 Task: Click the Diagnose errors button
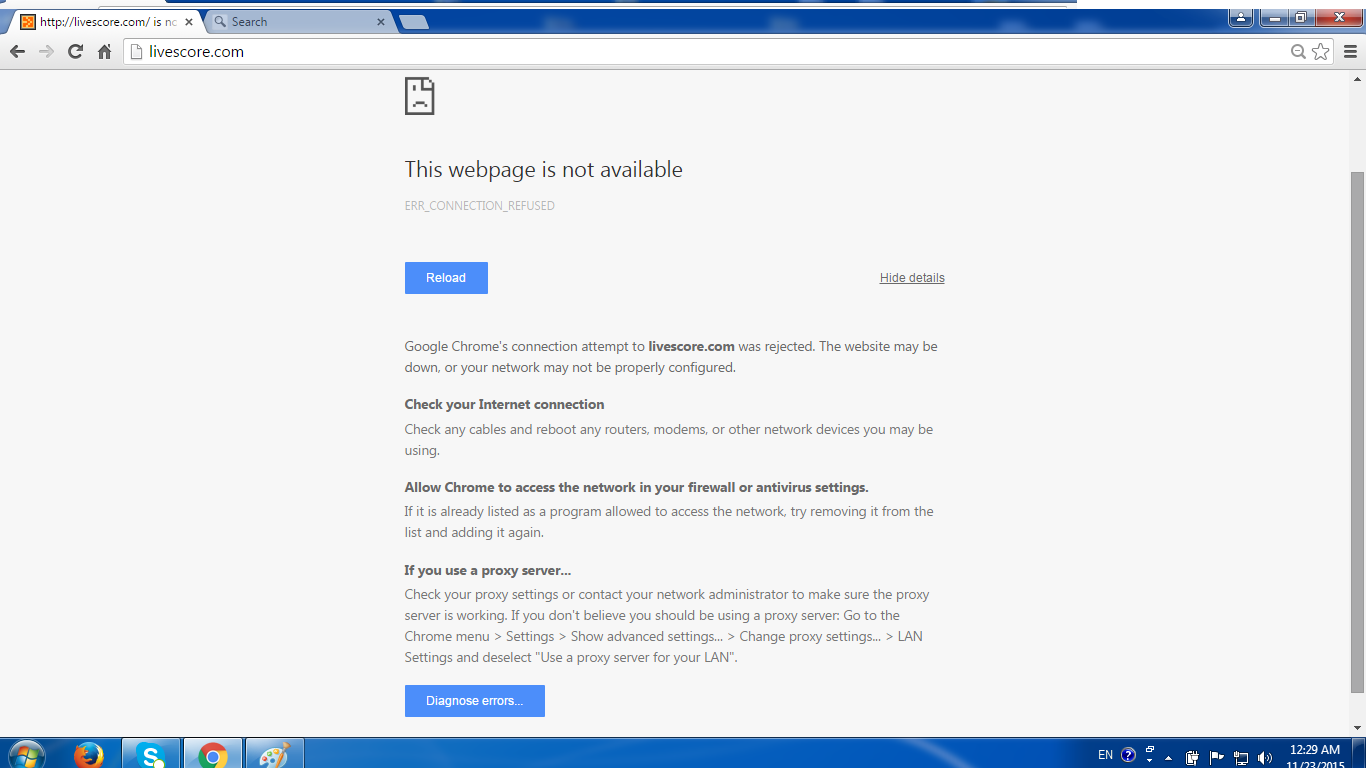point(475,701)
